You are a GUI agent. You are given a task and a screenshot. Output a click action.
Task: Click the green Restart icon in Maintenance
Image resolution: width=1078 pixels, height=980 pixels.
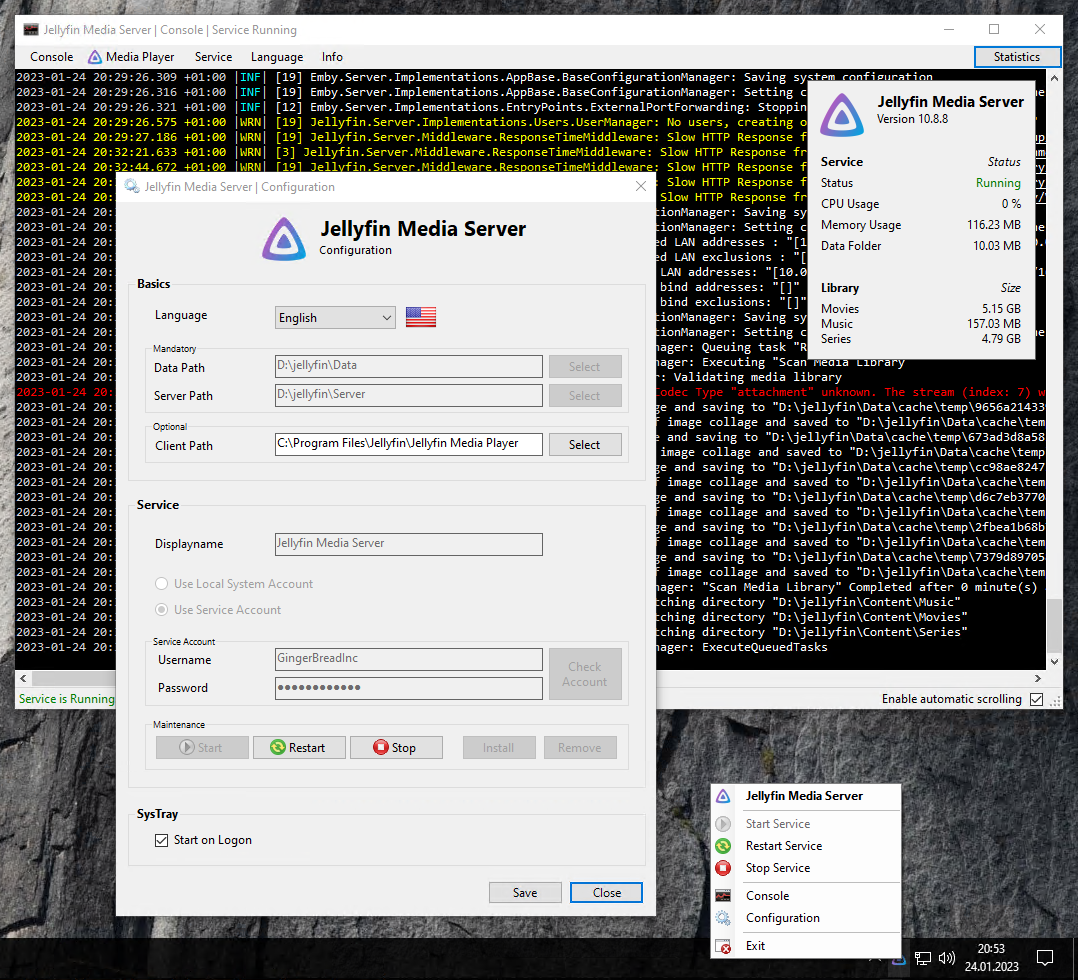pos(278,747)
